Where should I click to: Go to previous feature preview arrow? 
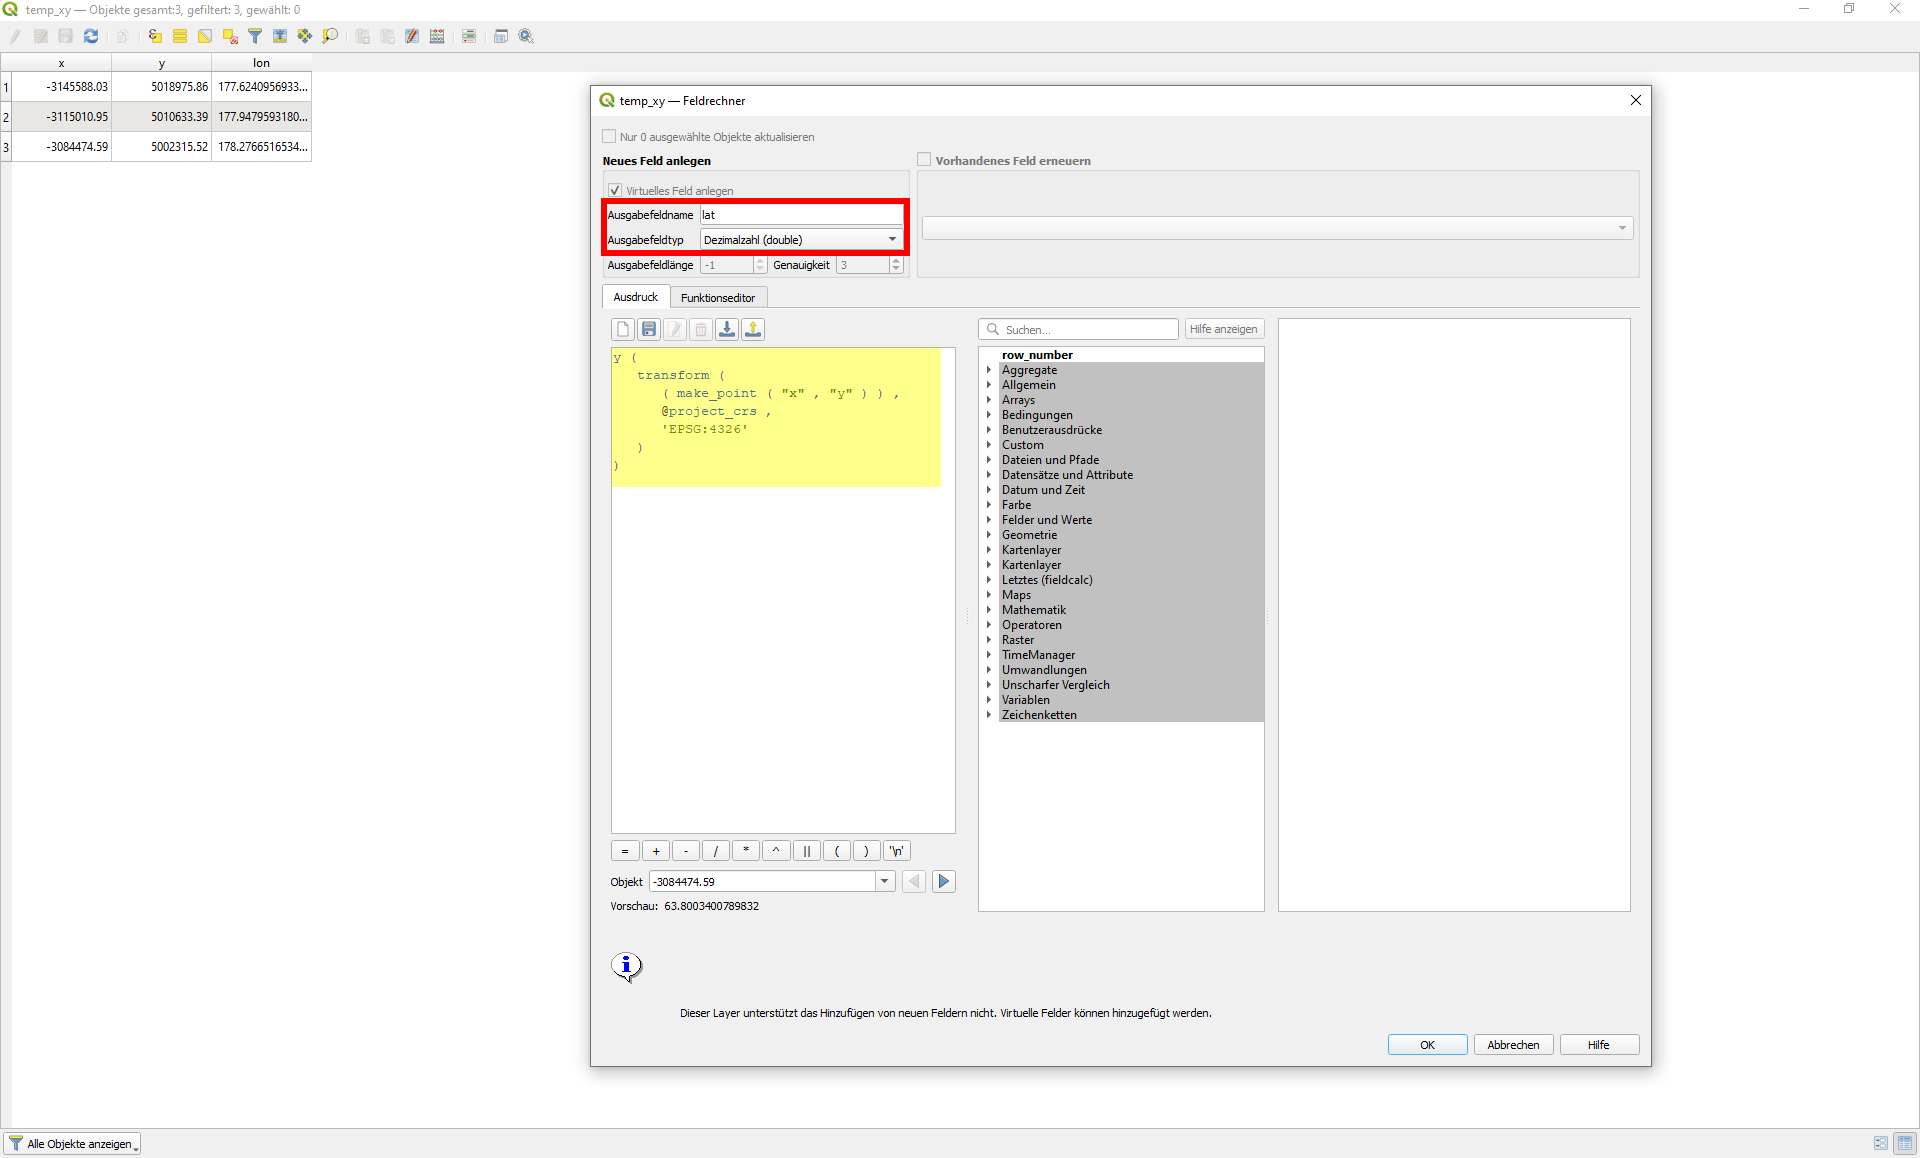pos(914,881)
